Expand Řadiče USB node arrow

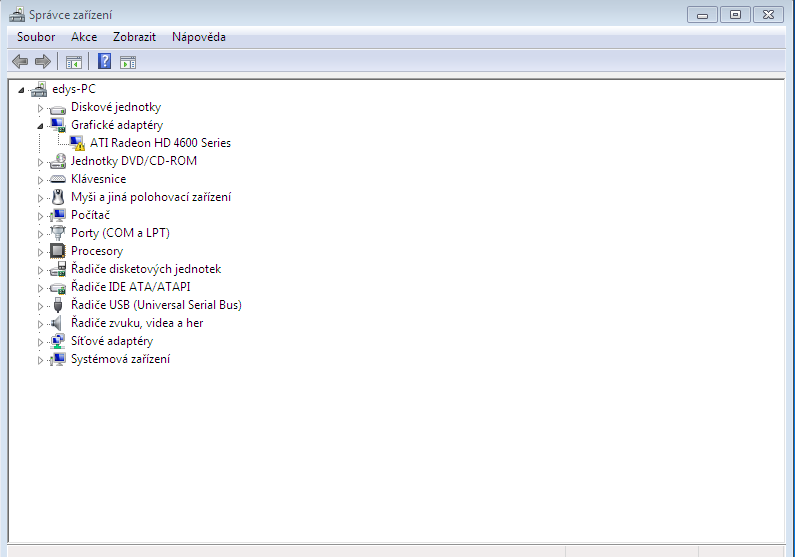coord(40,306)
